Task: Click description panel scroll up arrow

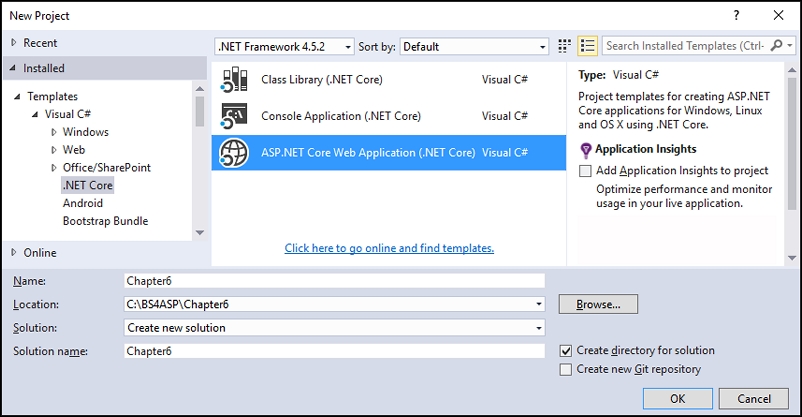Action: (x=792, y=70)
